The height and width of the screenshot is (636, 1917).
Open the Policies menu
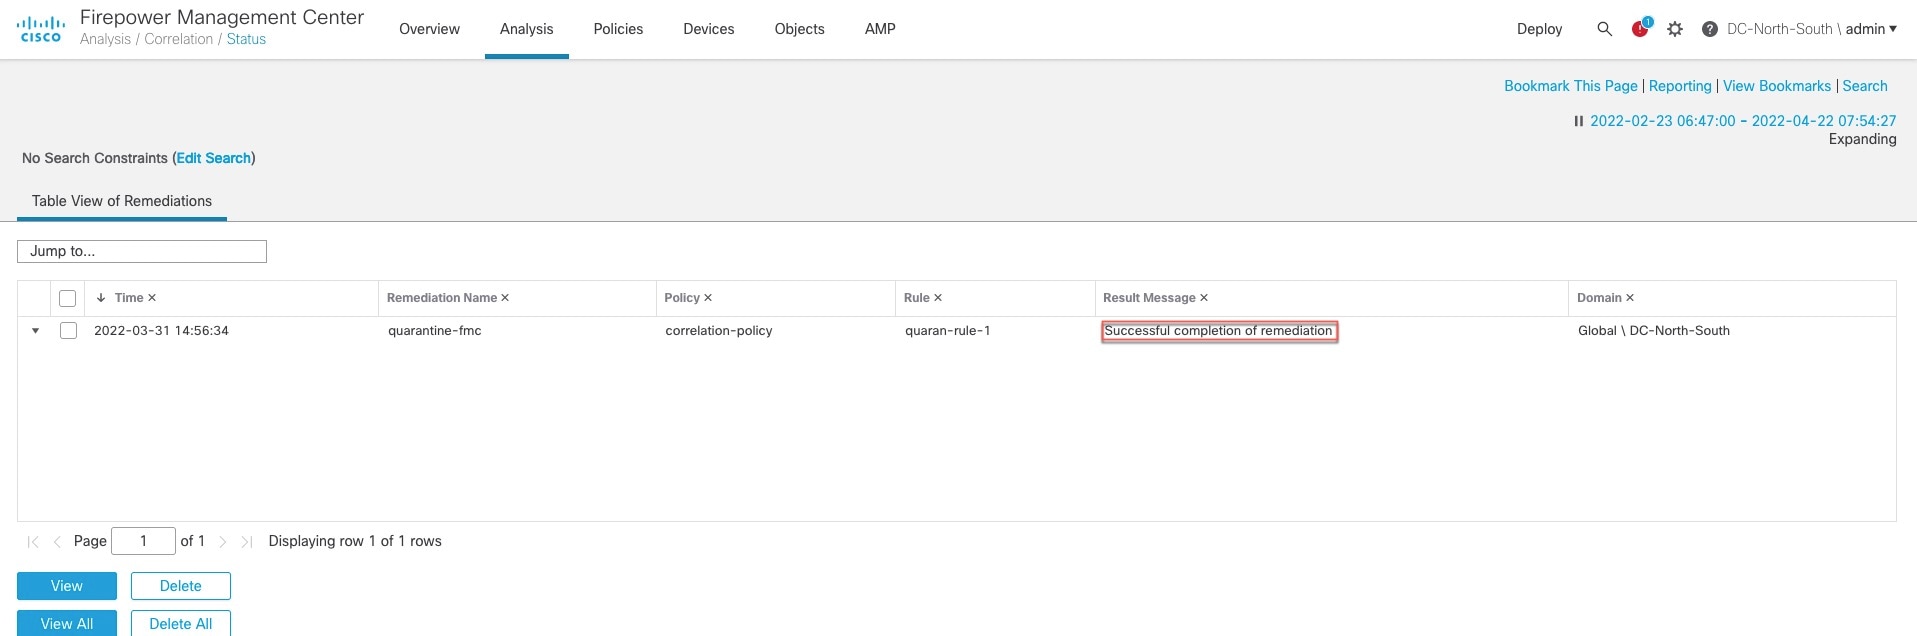coord(618,29)
